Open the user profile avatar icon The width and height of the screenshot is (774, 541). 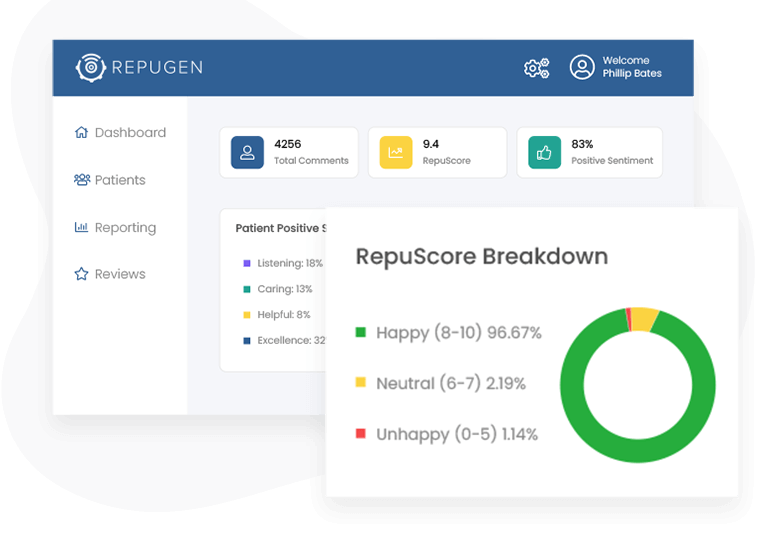(x=582, y=67)
